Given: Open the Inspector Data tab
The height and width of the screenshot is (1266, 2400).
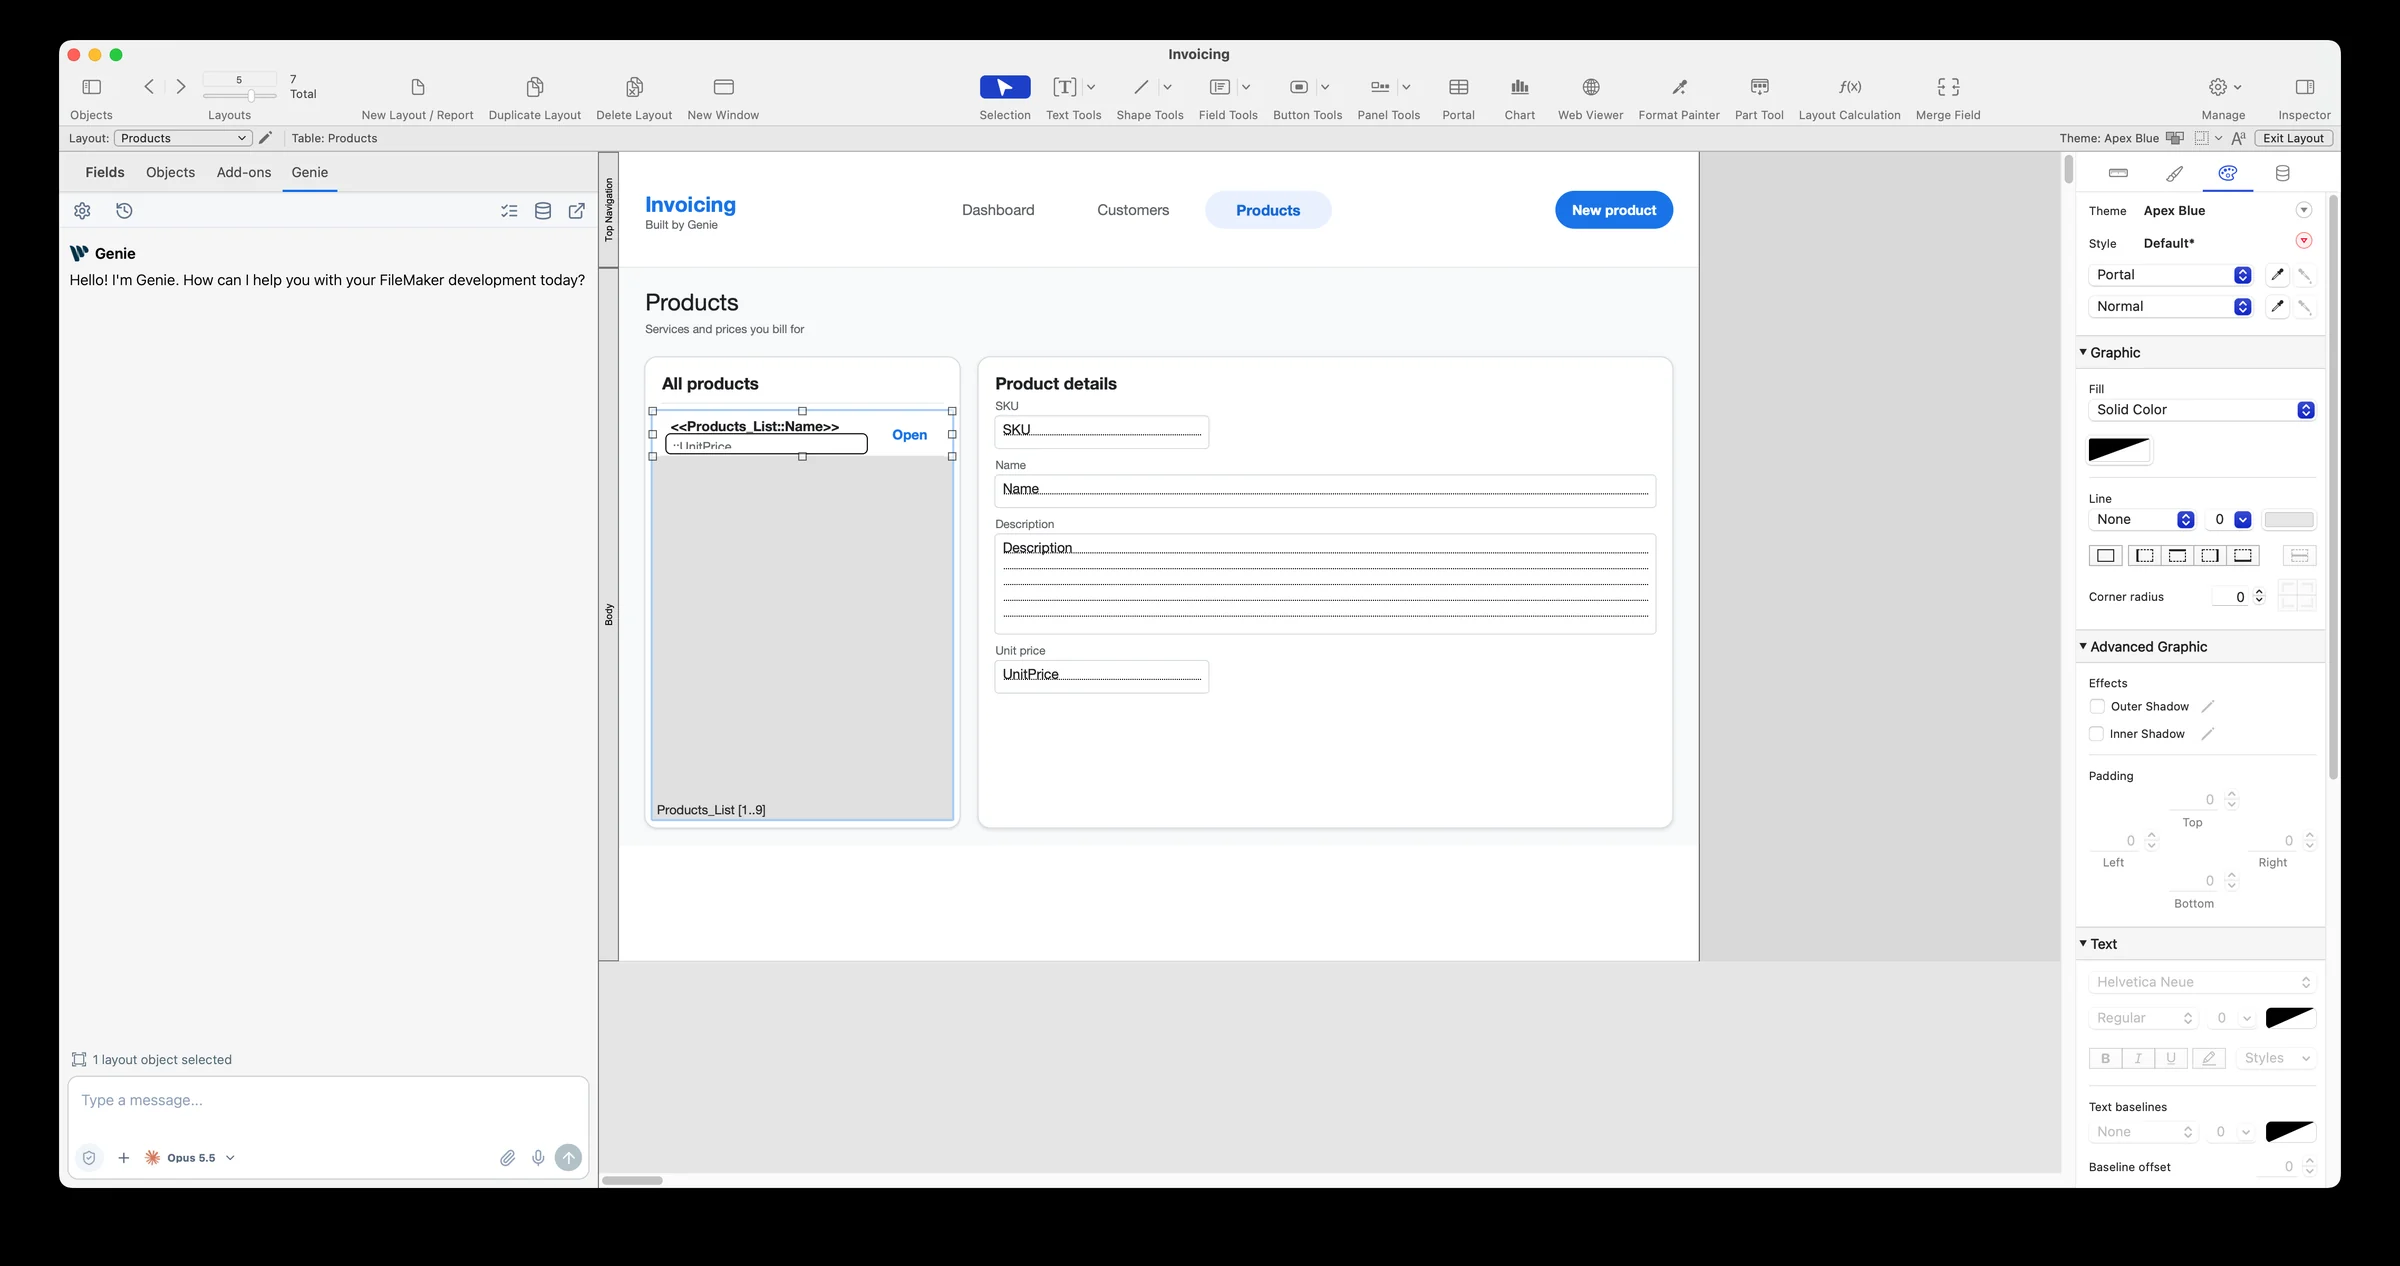Looking at the screenshot, I should [2282, 173].
